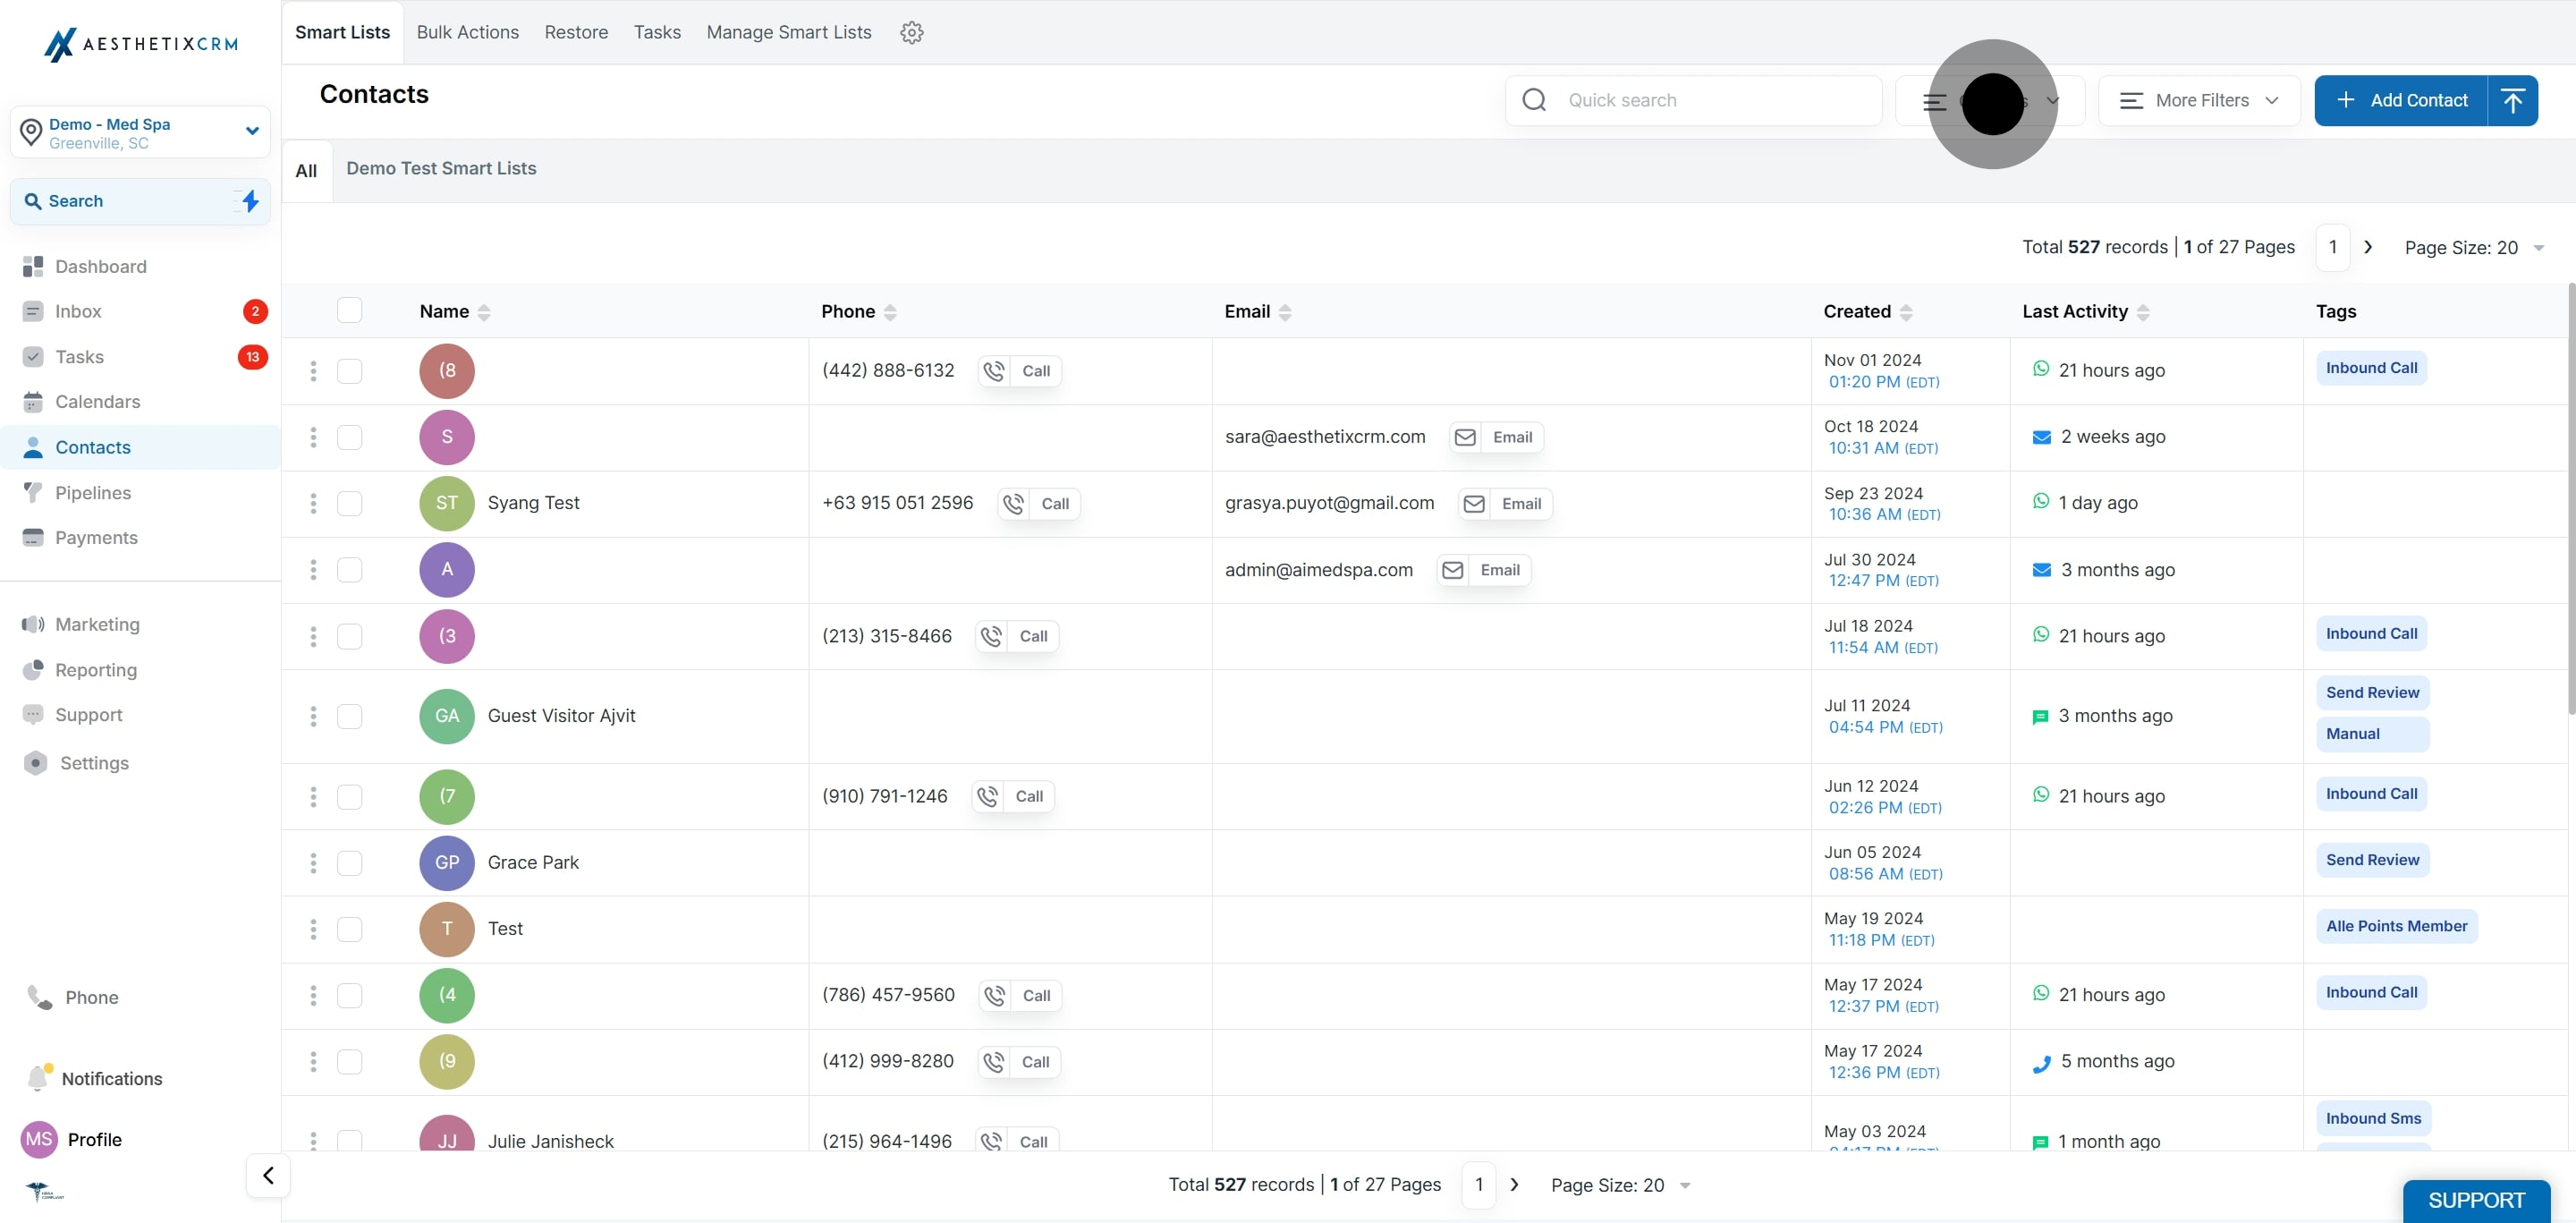Go to next page using bottom arrow
The height and width of the screenshot is (1223, 2576).
1514,1185
